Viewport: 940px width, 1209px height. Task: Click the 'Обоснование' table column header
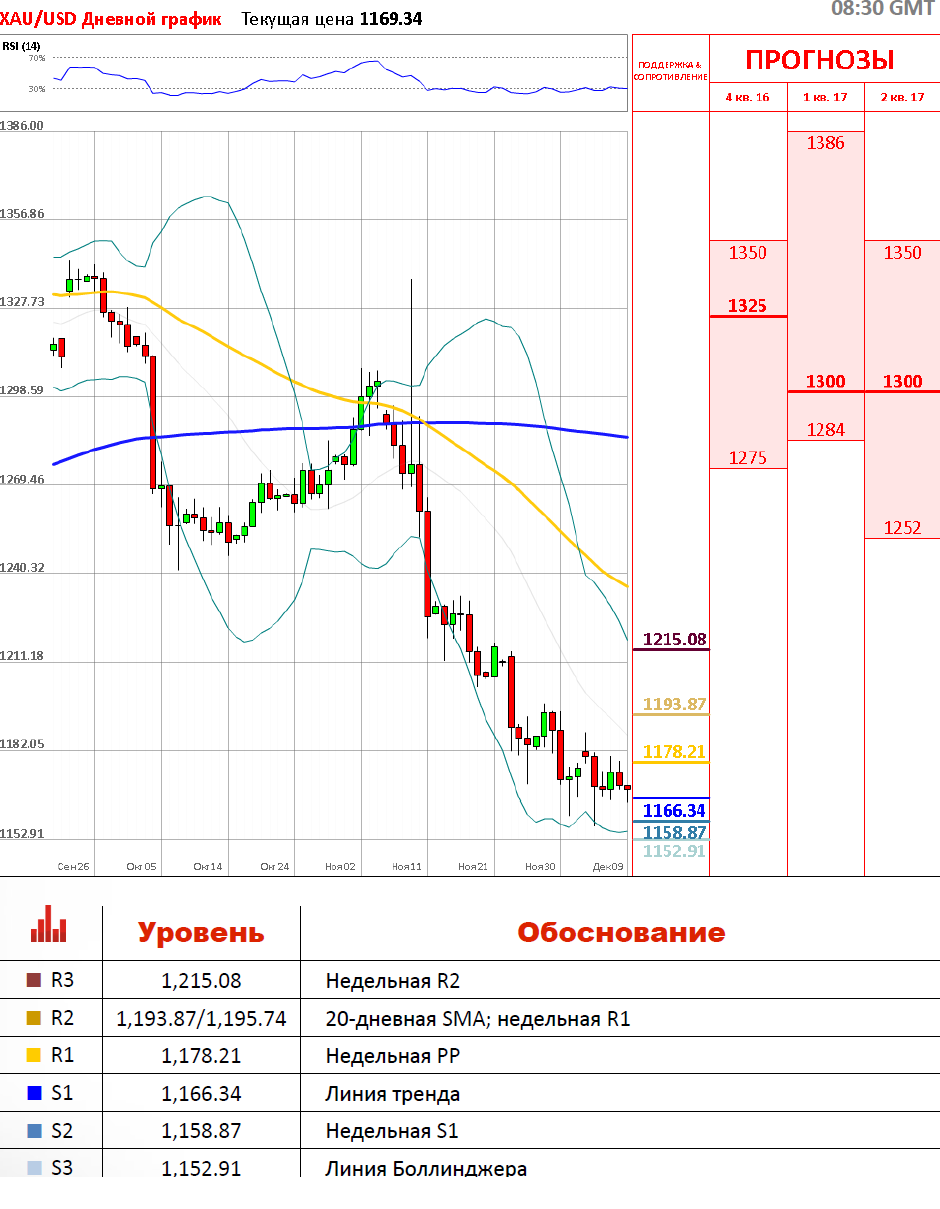620,933
